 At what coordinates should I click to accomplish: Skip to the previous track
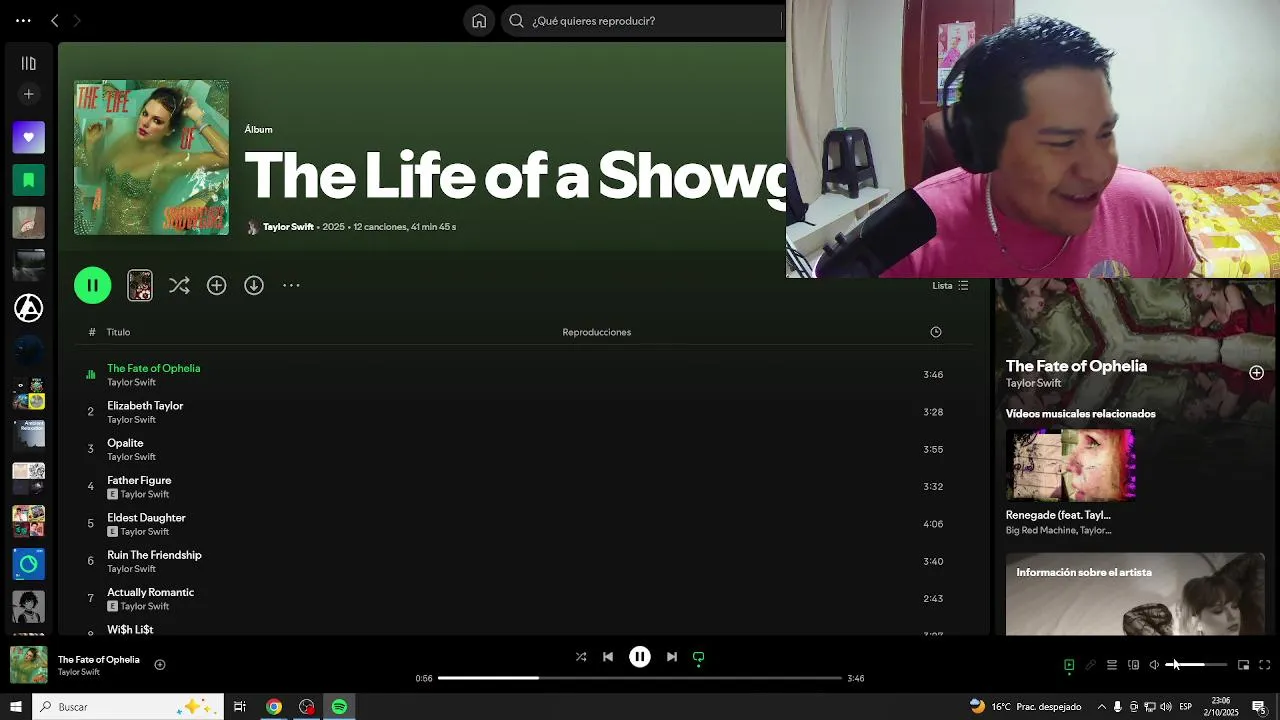pyautogui.click(x=608, y=657)
